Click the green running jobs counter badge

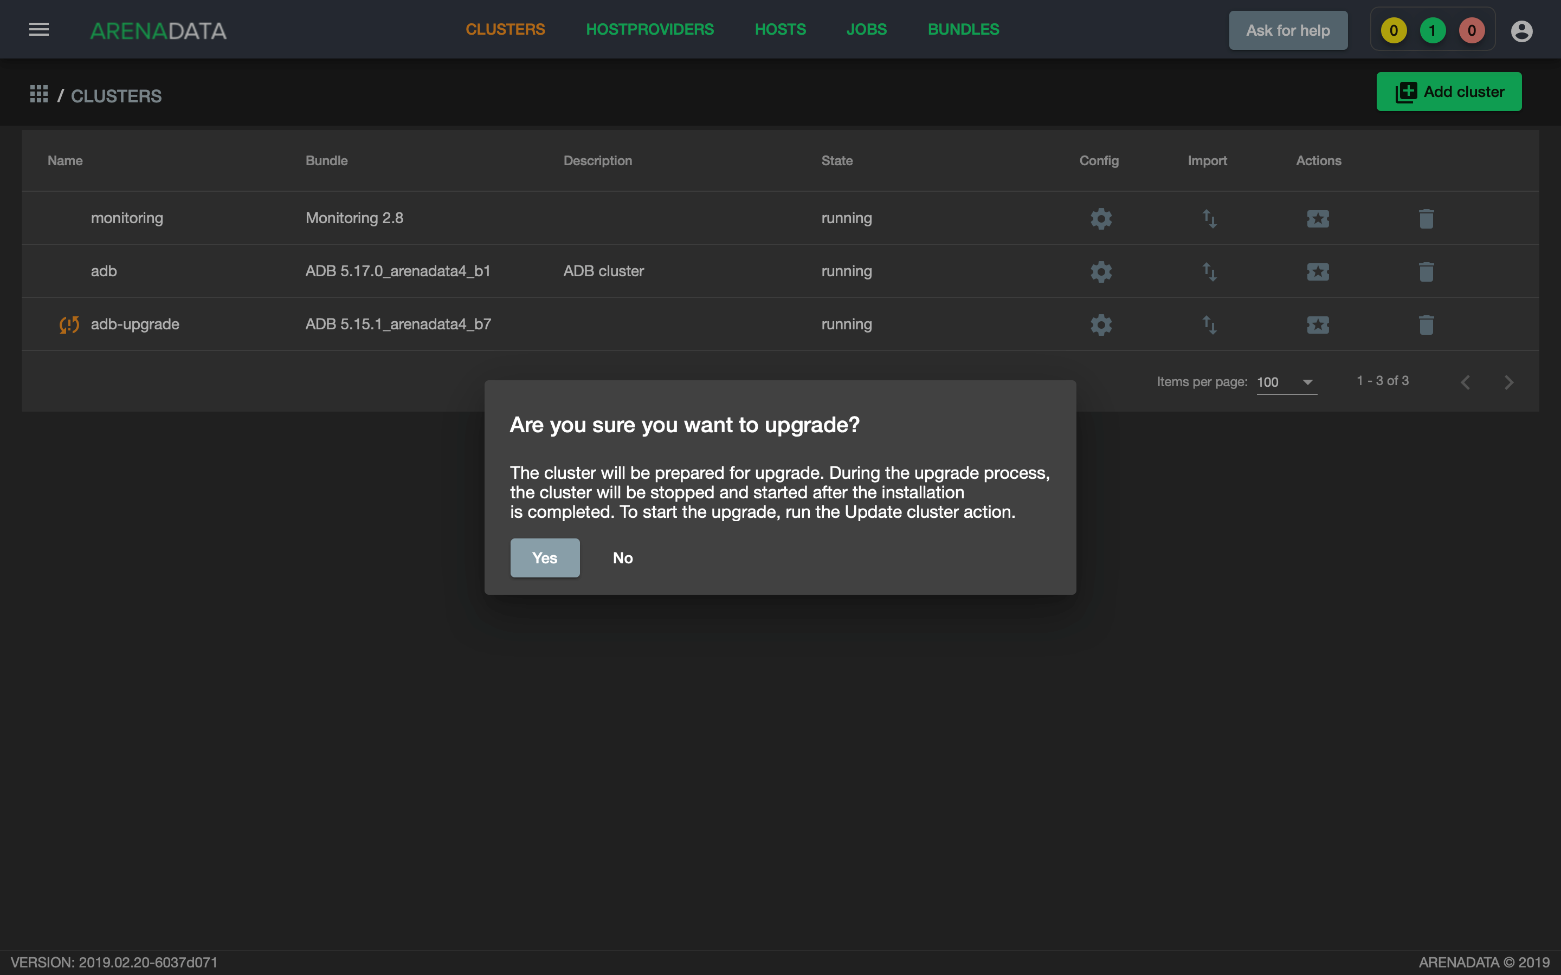[x=1432, y=31]
